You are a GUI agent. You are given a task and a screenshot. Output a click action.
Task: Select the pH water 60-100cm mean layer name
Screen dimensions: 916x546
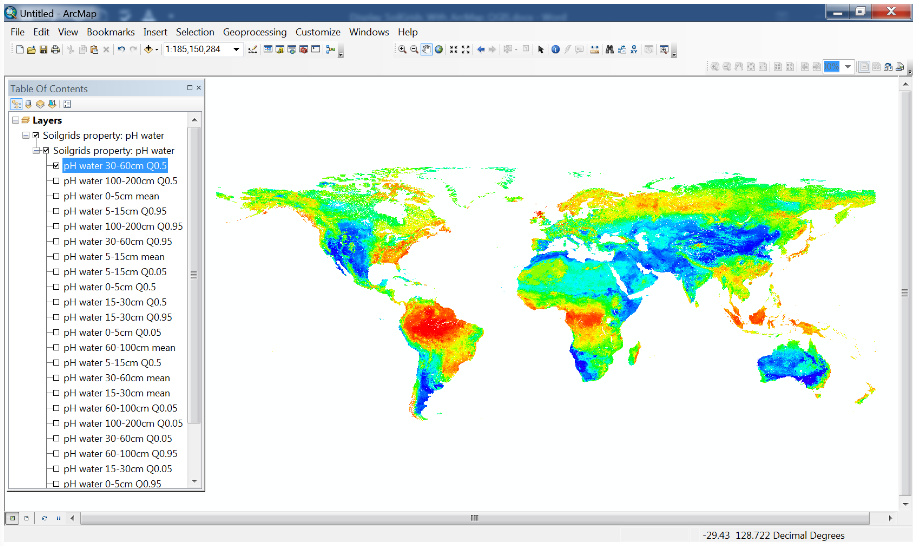[x=119, y=348]
